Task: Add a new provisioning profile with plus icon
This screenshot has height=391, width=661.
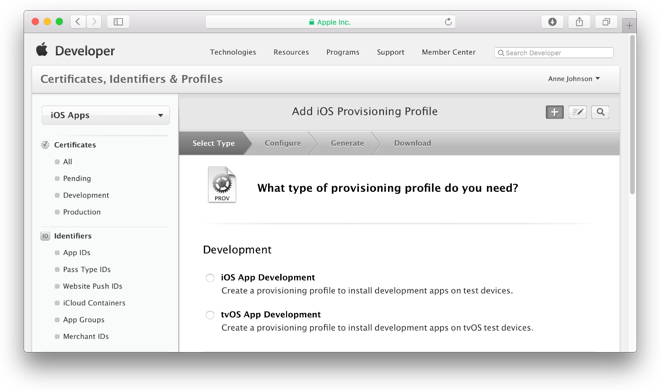Action: point(555,112)
